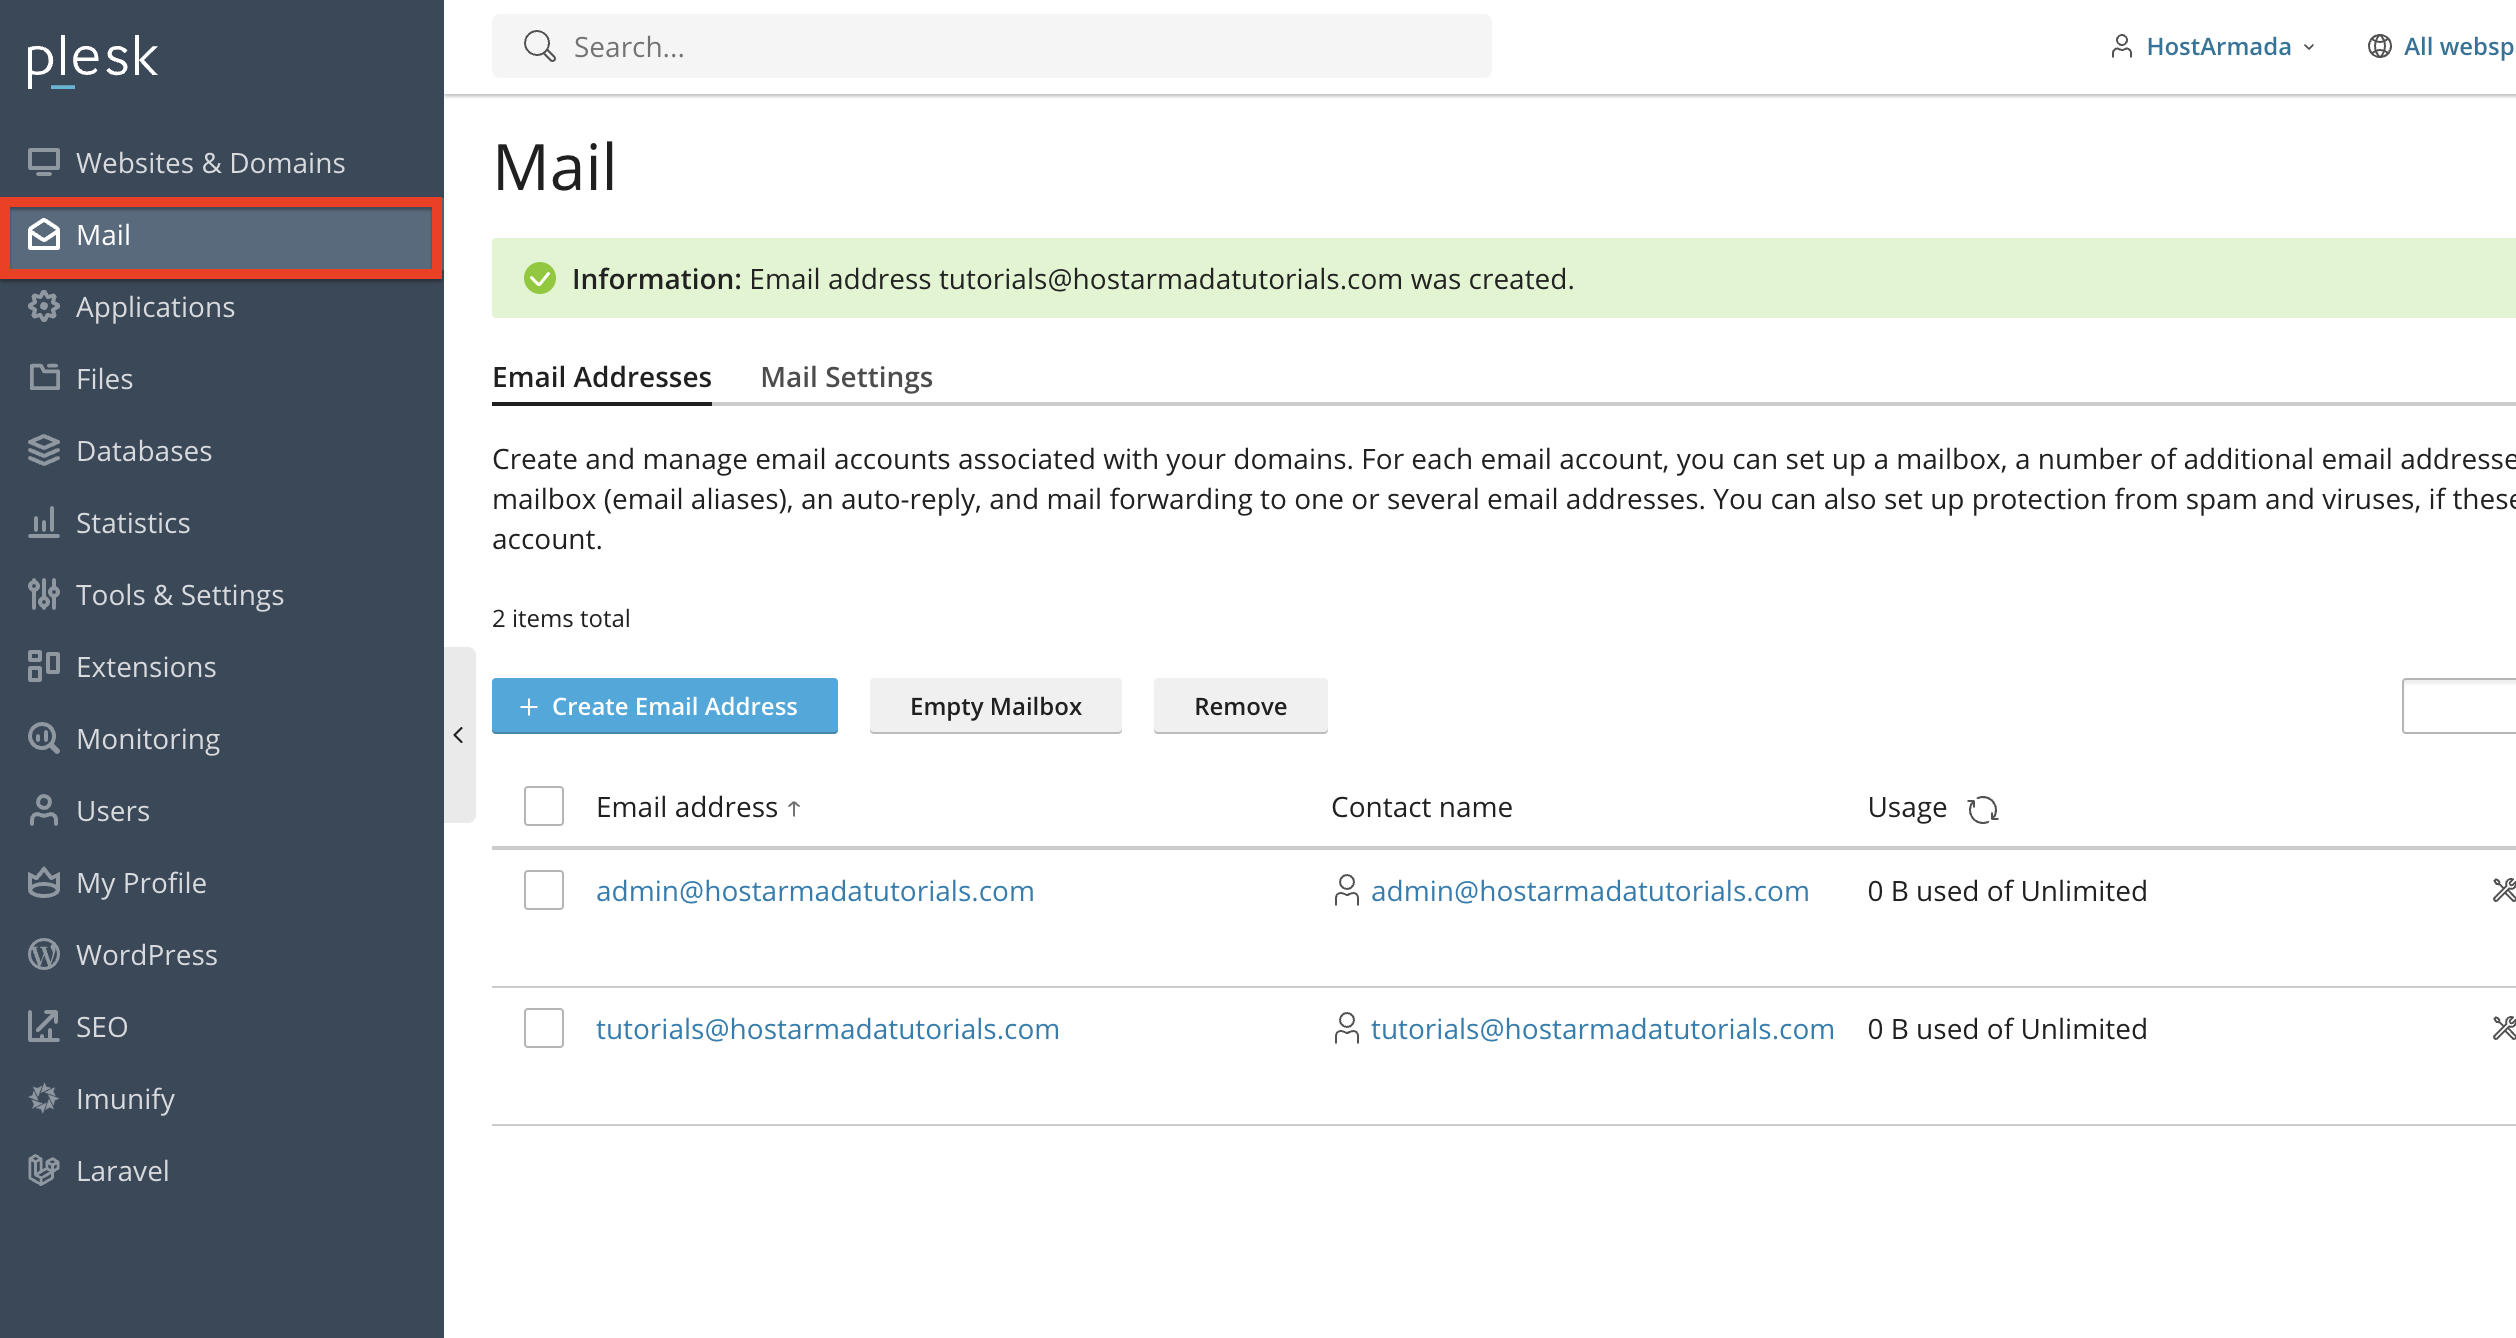Click the All webspaces globe icon
Screen dimensions: 2516x1338
[x=2380, y=47]
